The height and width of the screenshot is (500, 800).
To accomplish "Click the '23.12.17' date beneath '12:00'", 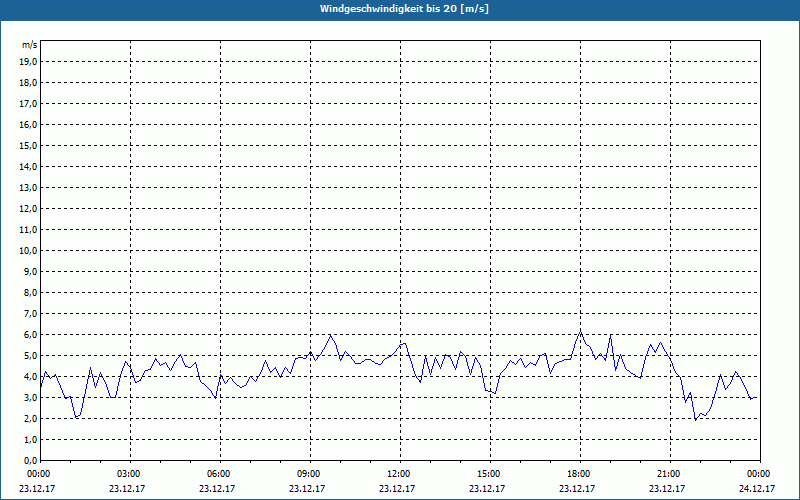I will click(397, 488).
